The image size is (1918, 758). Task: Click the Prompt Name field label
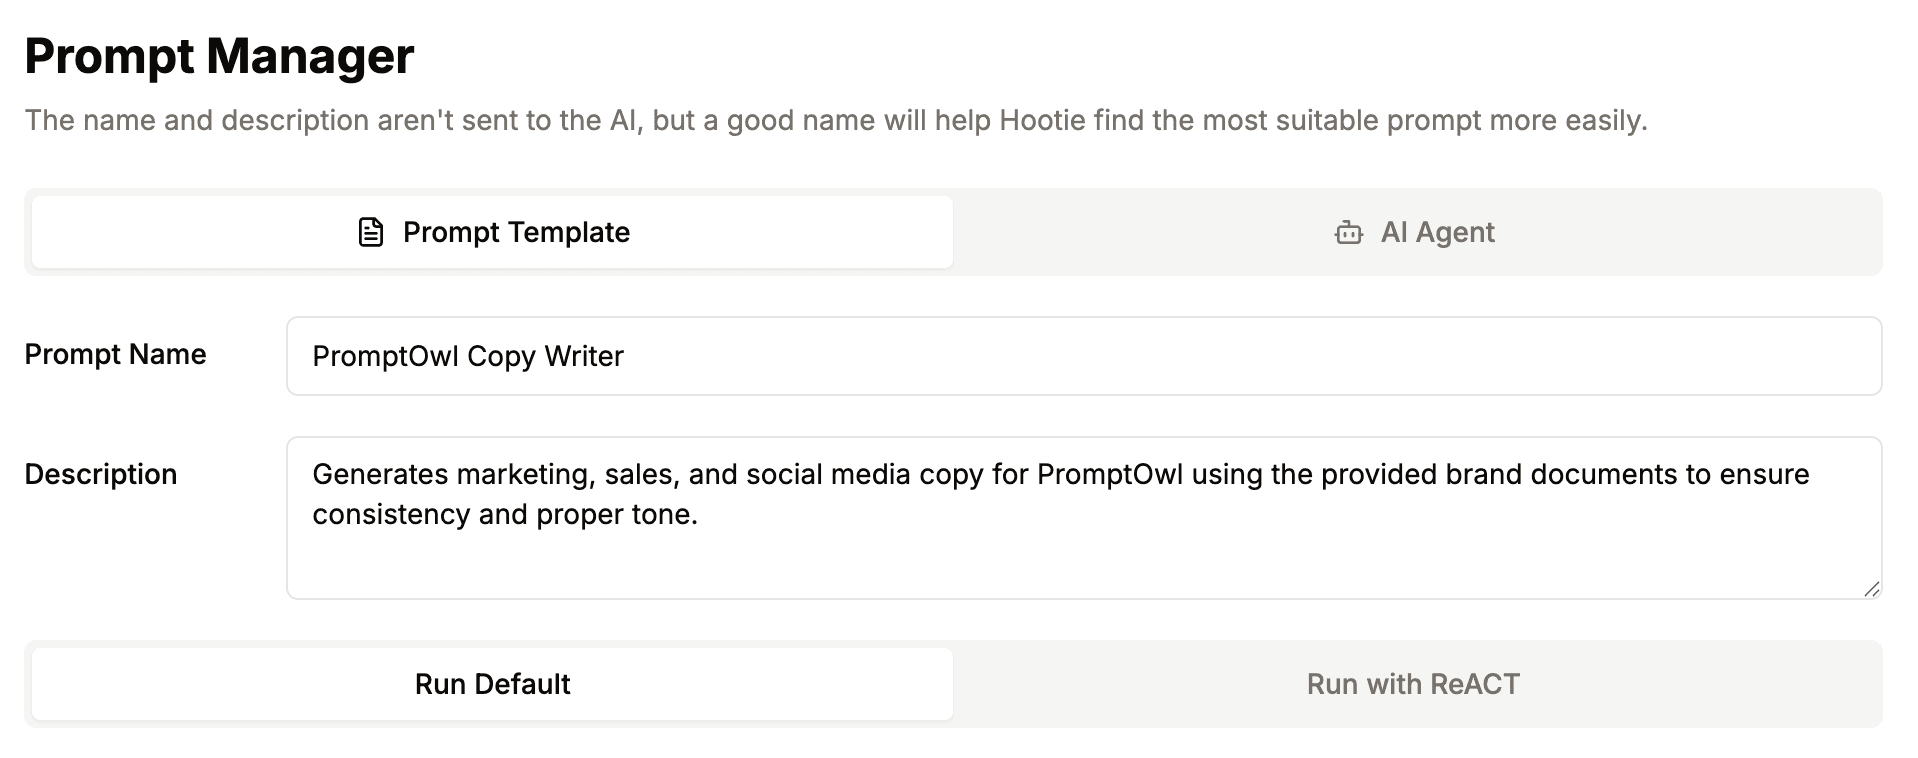(115, 354)
